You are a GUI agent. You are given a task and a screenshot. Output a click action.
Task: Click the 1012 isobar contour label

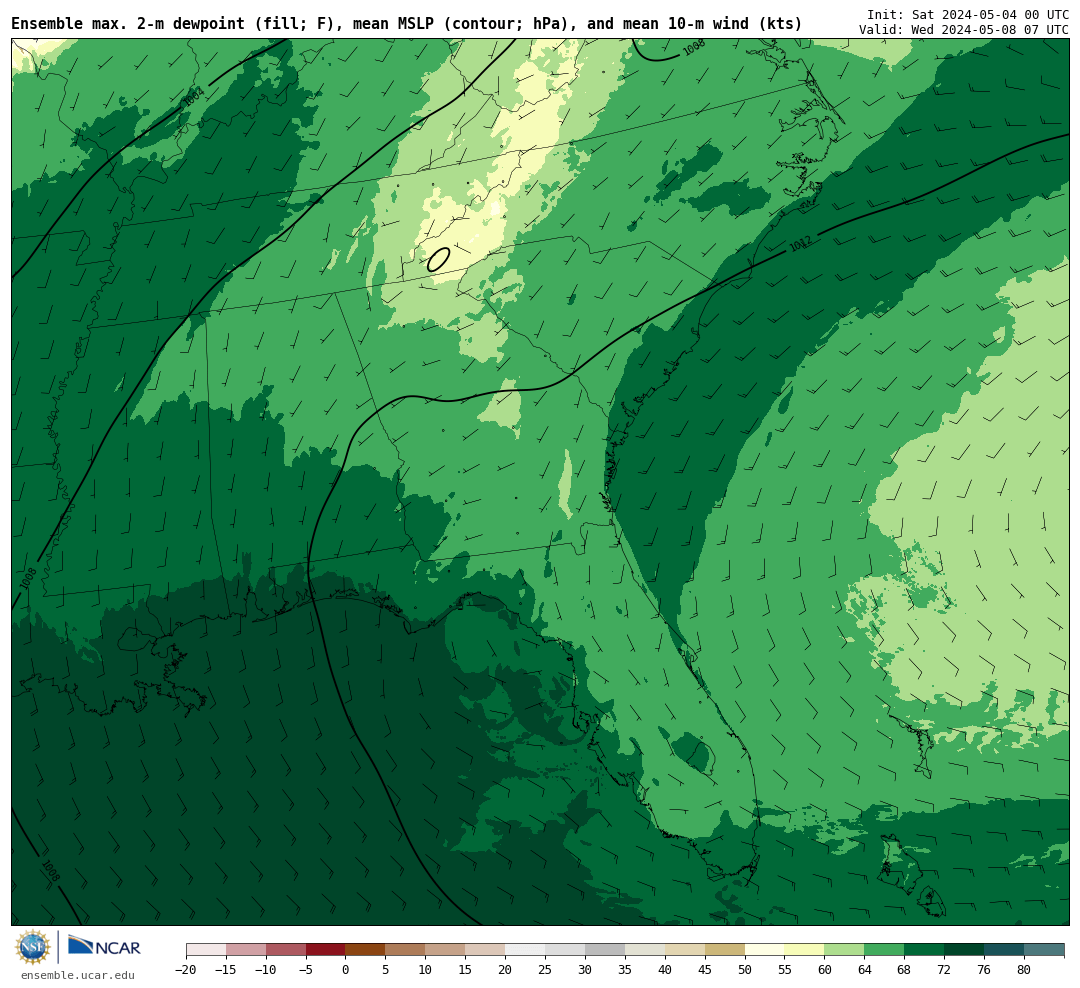(800, 243)
